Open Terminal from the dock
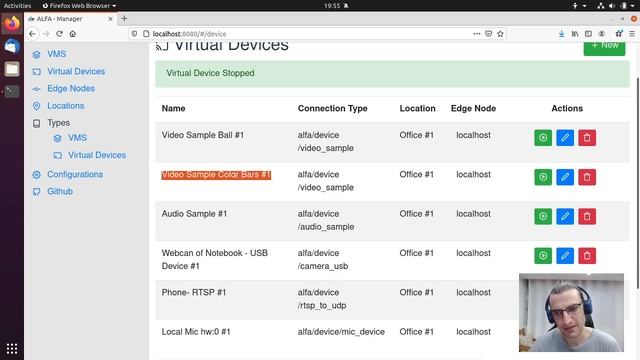Viewport: 640px width, 360px height. click(x=12, y=91)
